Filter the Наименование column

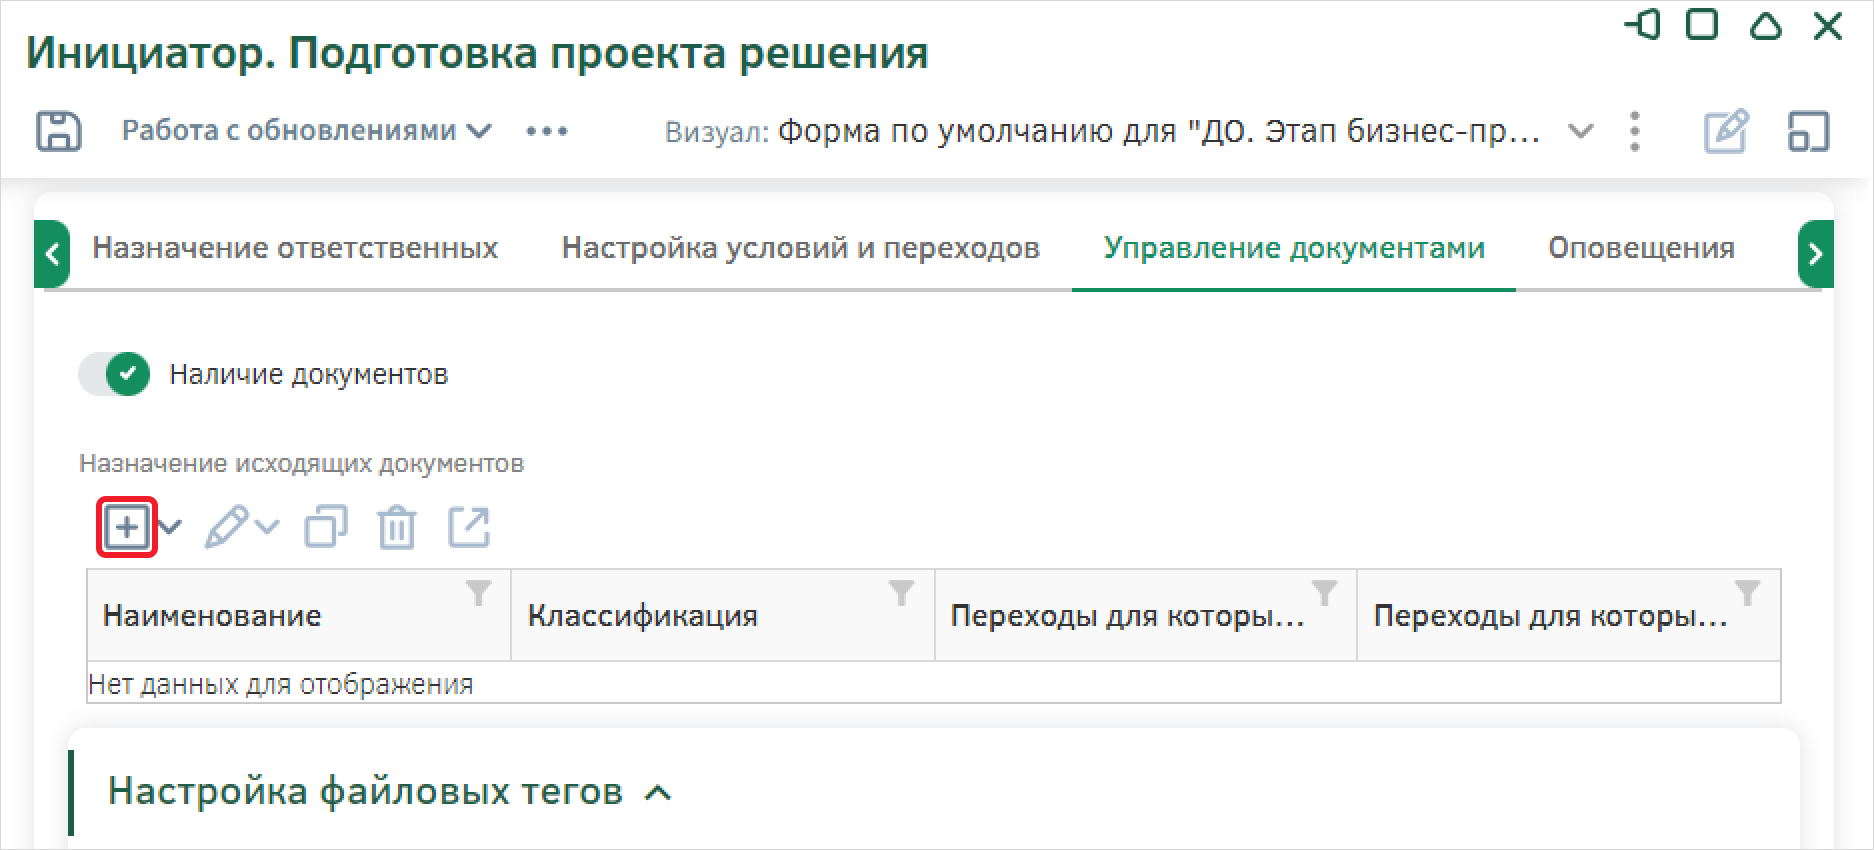(x=479, y=593)
